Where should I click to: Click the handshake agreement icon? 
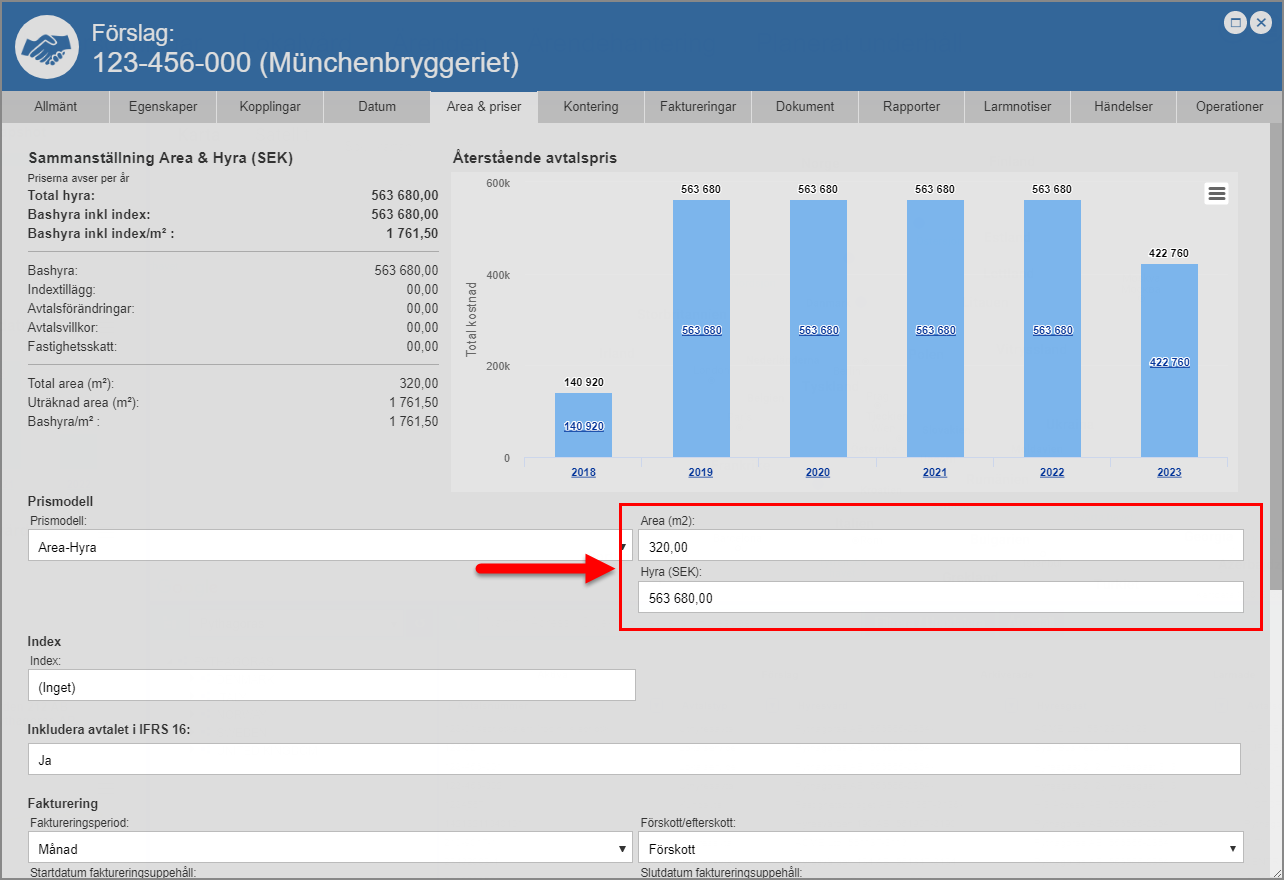tap(47, 47)
